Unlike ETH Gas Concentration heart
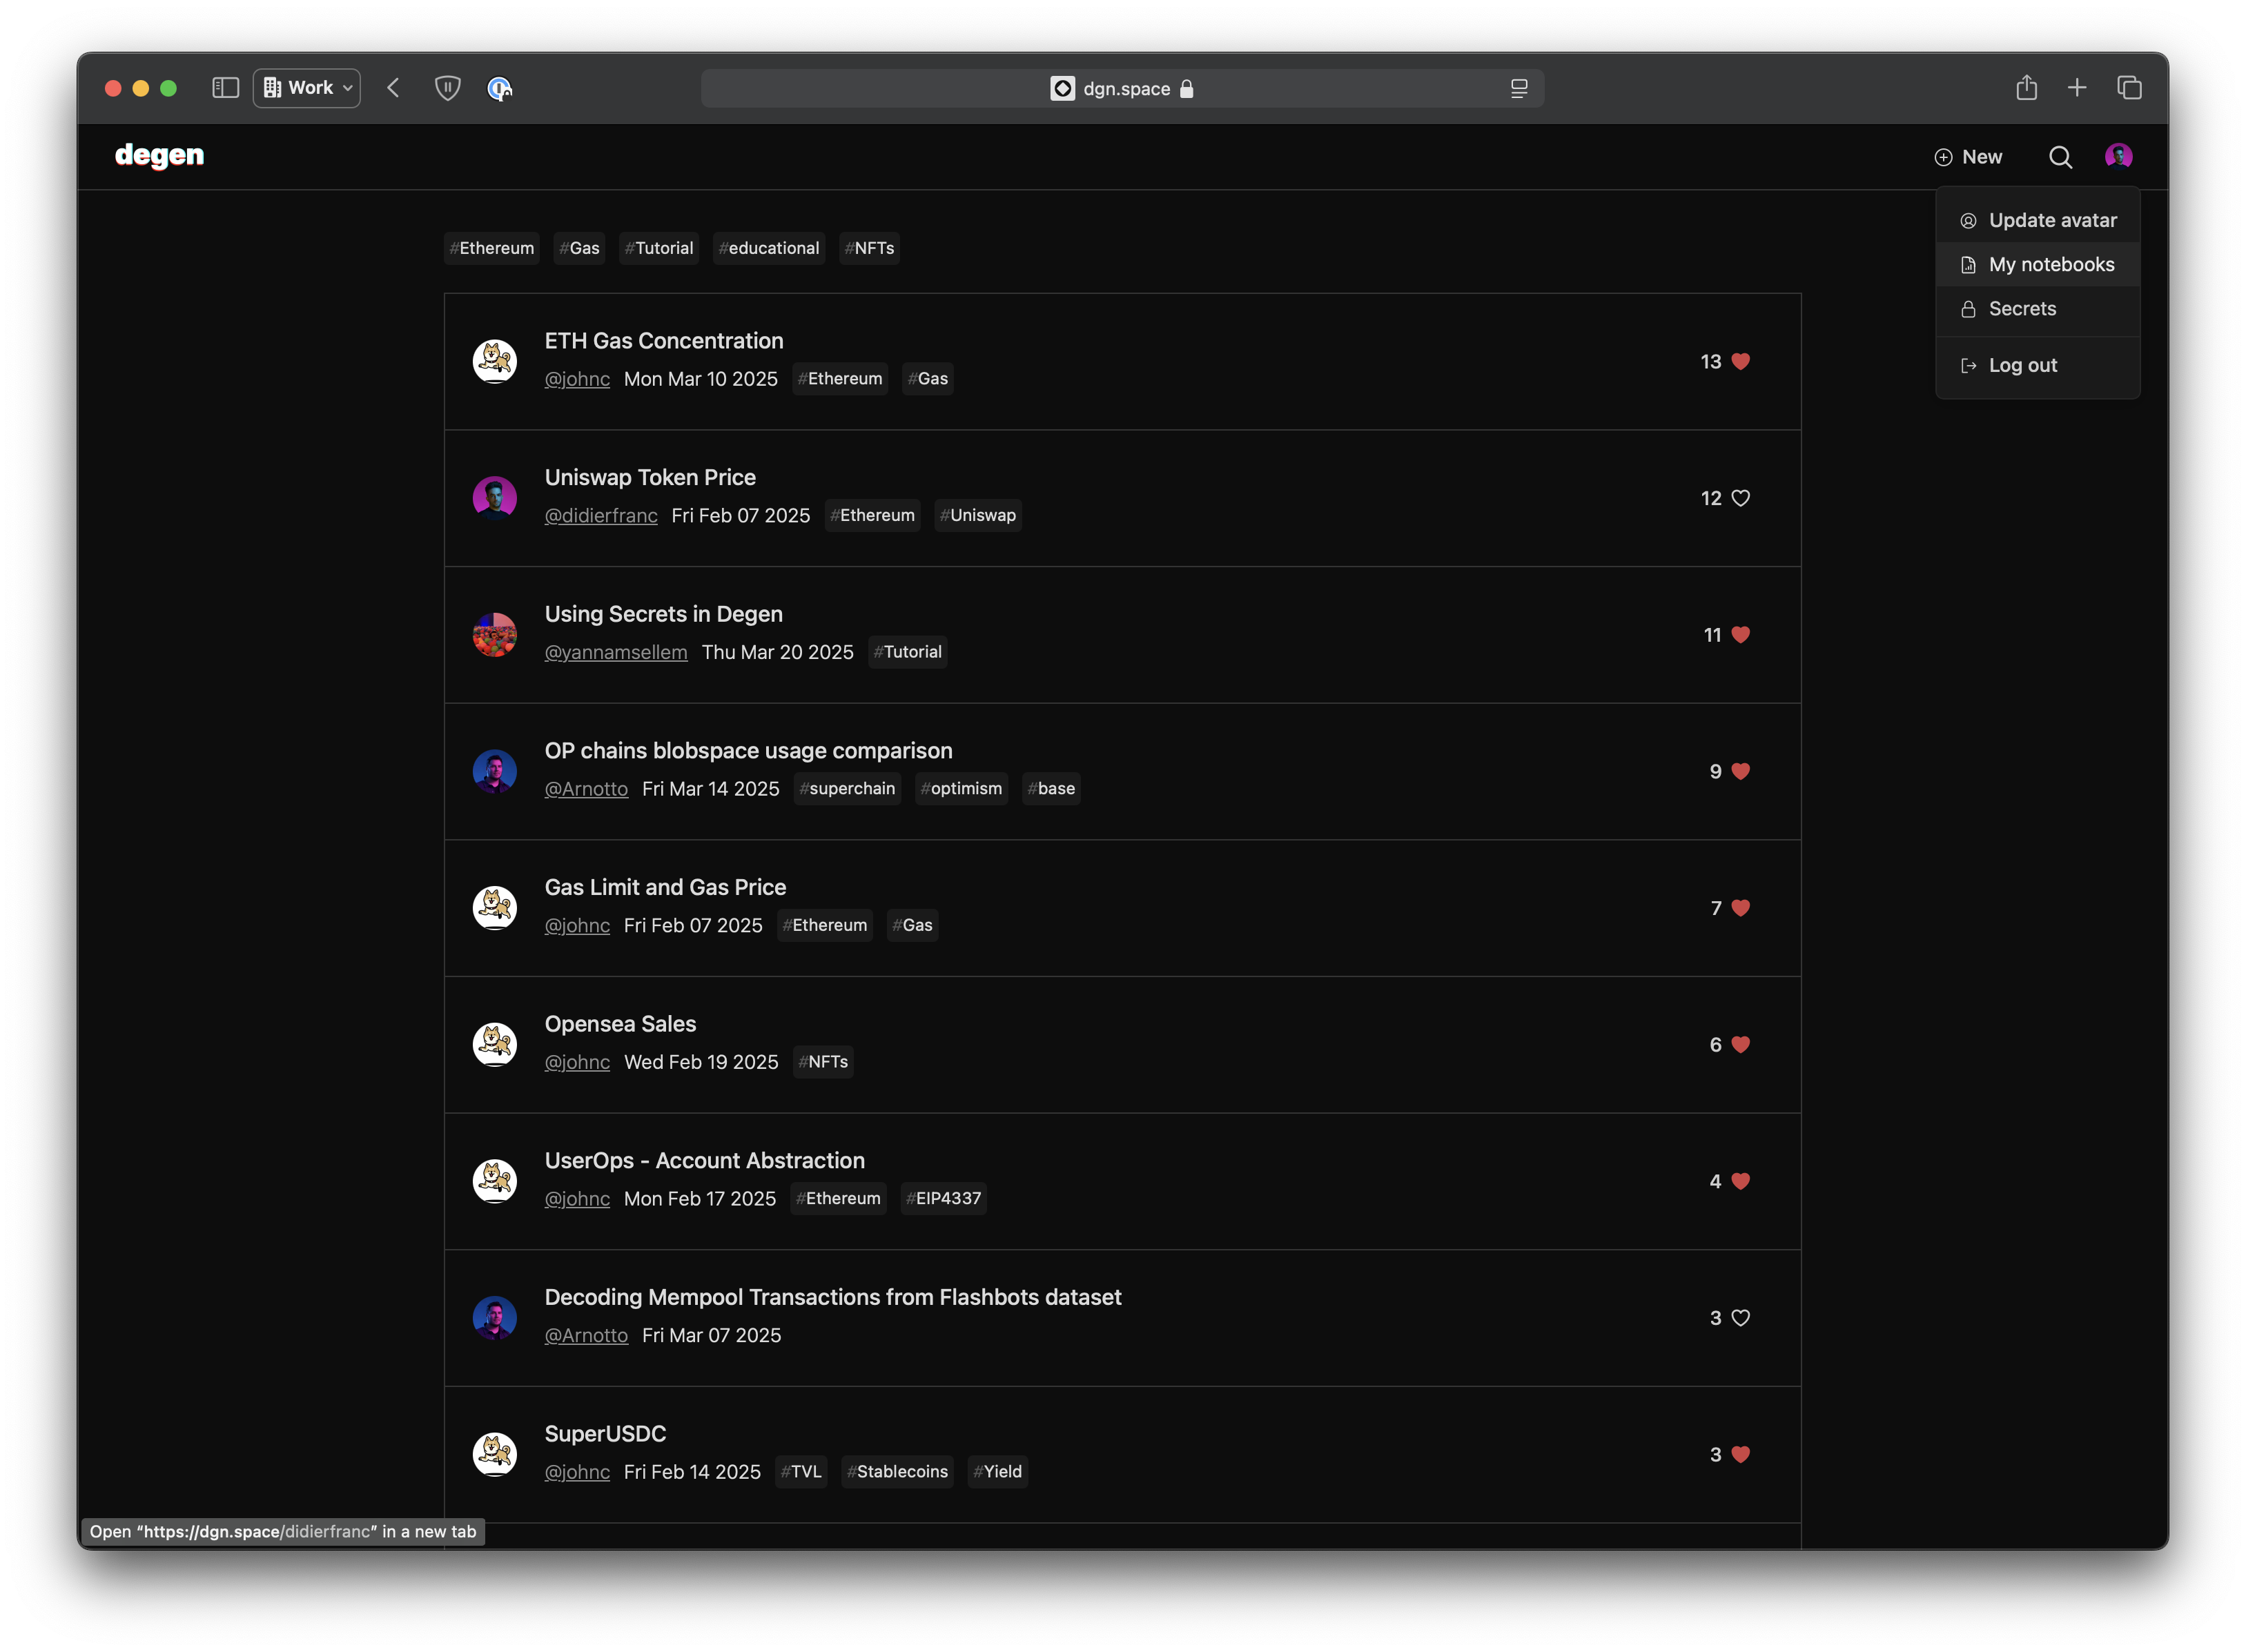The height and width of the screenshot is (1652, 2246). coord(1740,361)
